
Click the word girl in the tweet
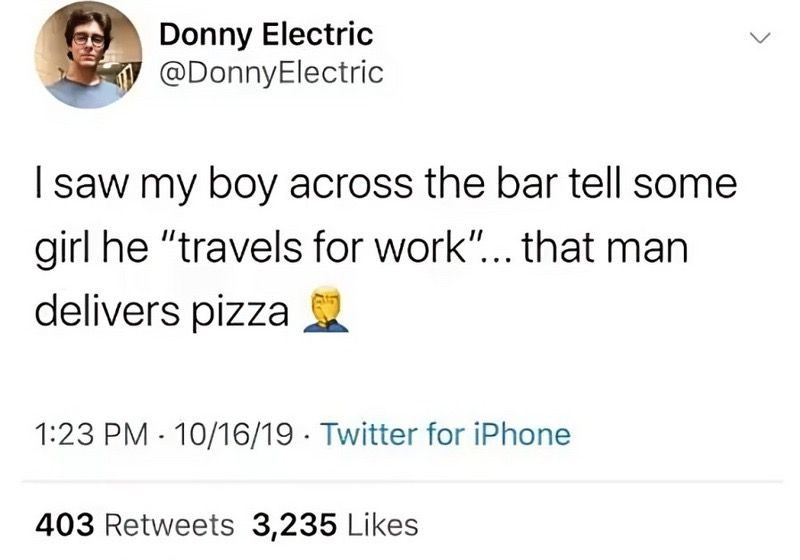coord(62,250)
